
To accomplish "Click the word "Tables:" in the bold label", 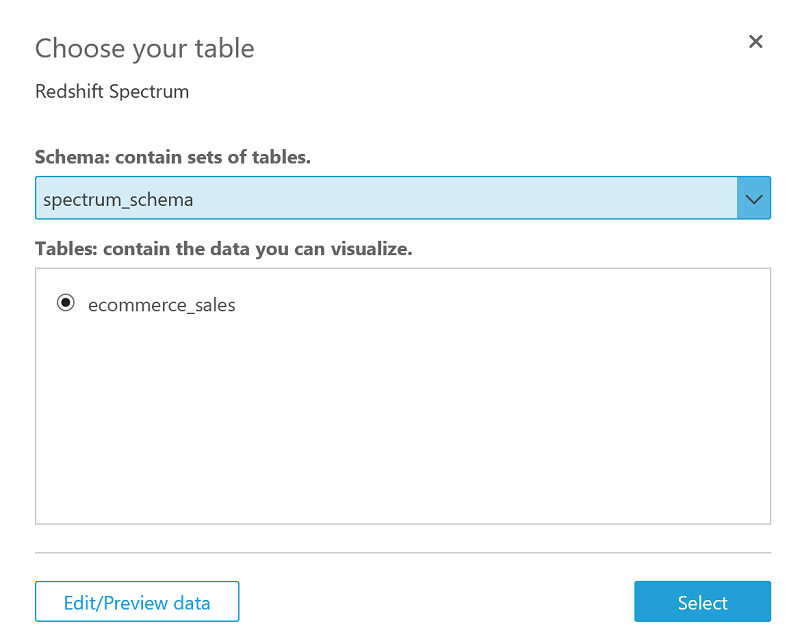I will (66, 249).
